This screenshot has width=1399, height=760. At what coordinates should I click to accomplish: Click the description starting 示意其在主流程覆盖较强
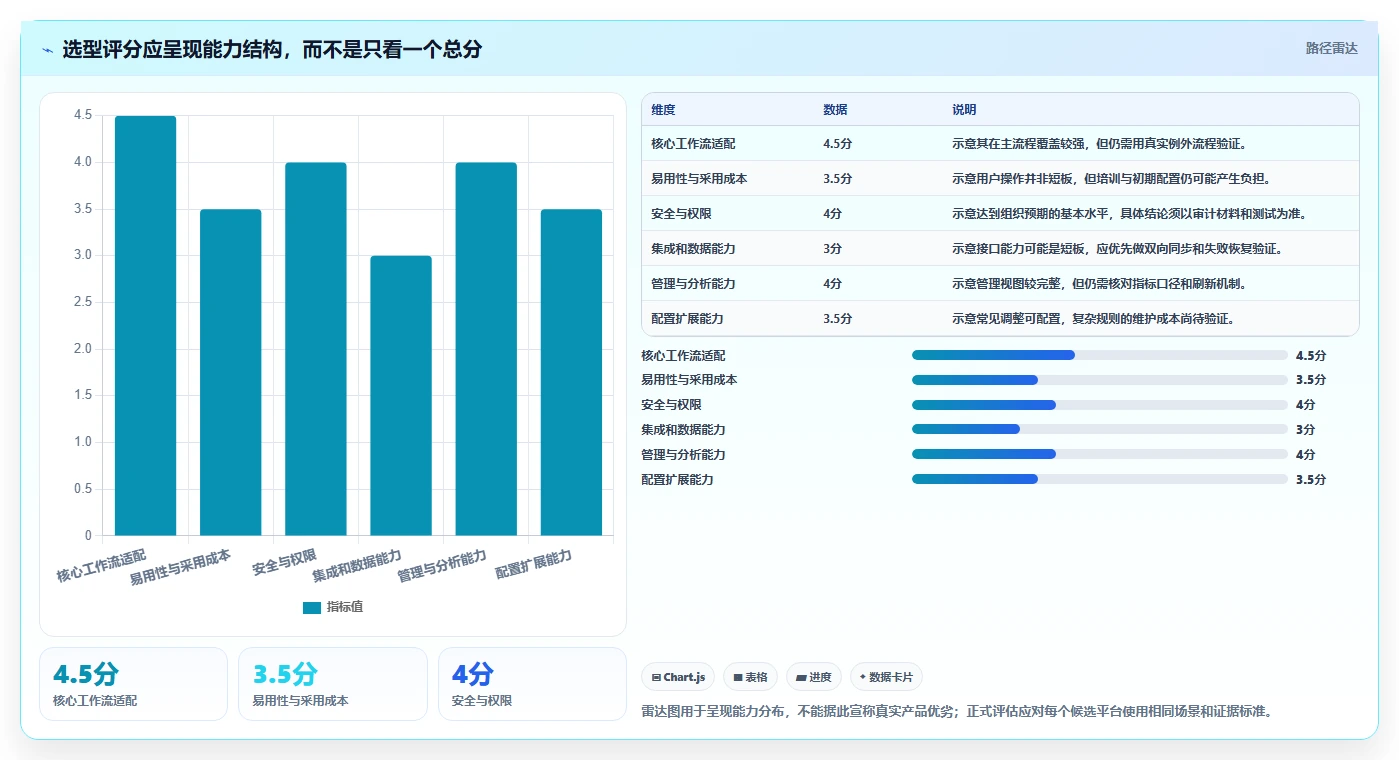pos(1099,144)
